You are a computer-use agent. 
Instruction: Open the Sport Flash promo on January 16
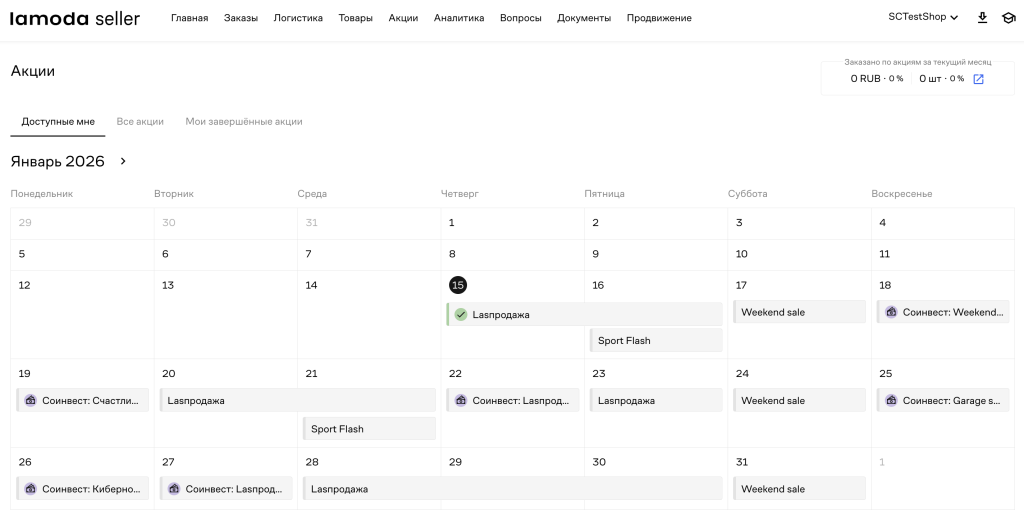click(x=655, y=341)
